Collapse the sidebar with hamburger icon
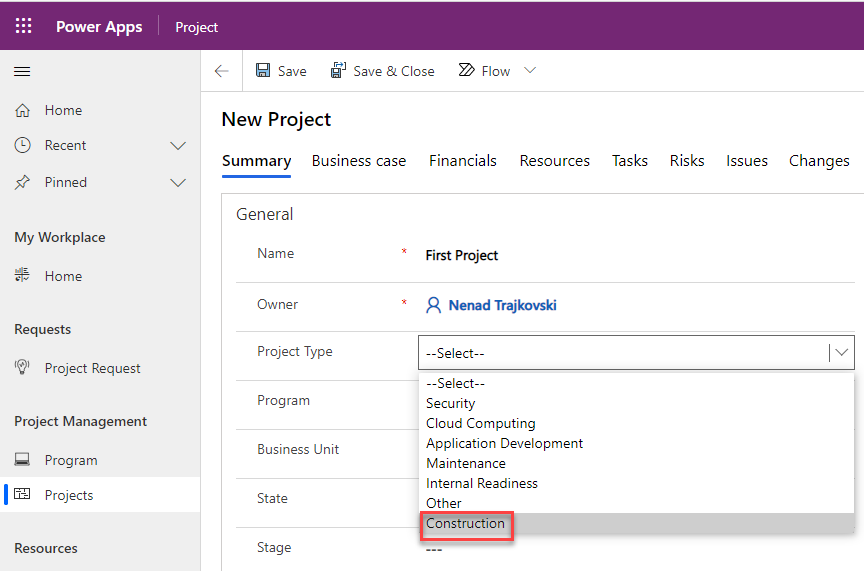 coord(22,71)
